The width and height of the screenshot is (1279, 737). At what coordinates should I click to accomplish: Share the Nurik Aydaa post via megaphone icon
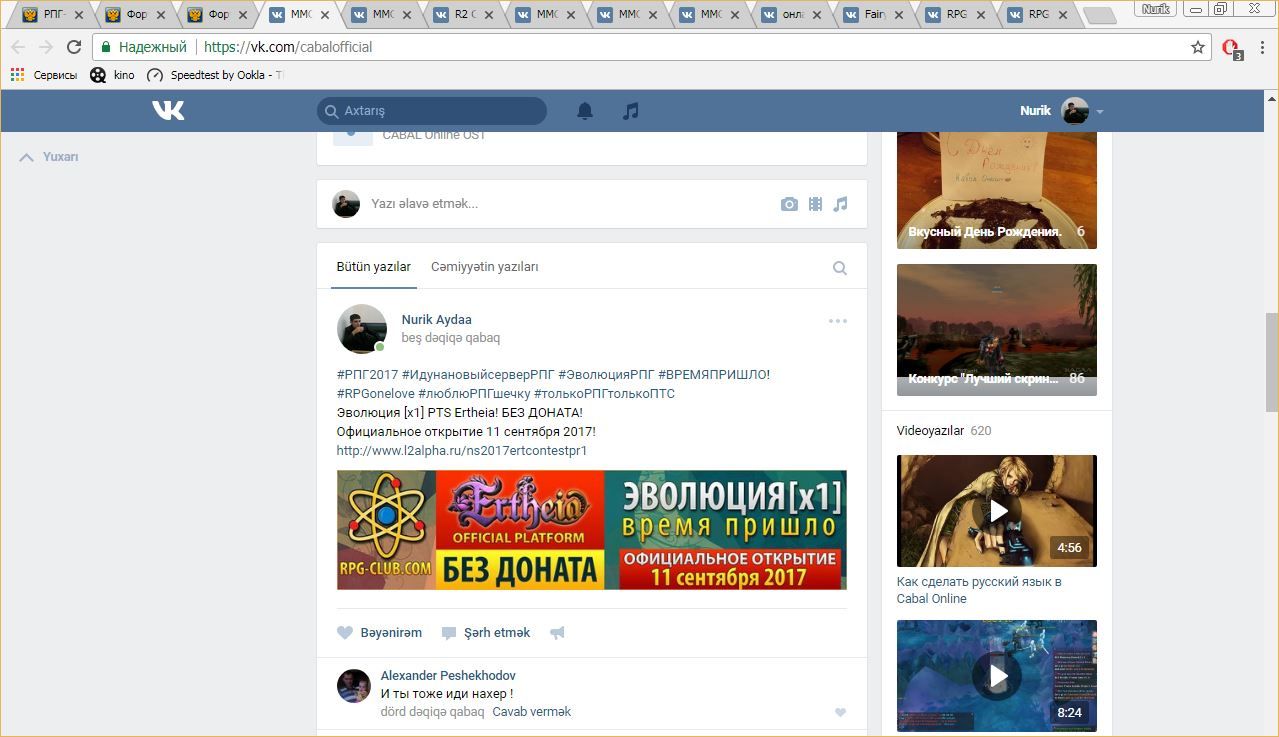(557, 633)
